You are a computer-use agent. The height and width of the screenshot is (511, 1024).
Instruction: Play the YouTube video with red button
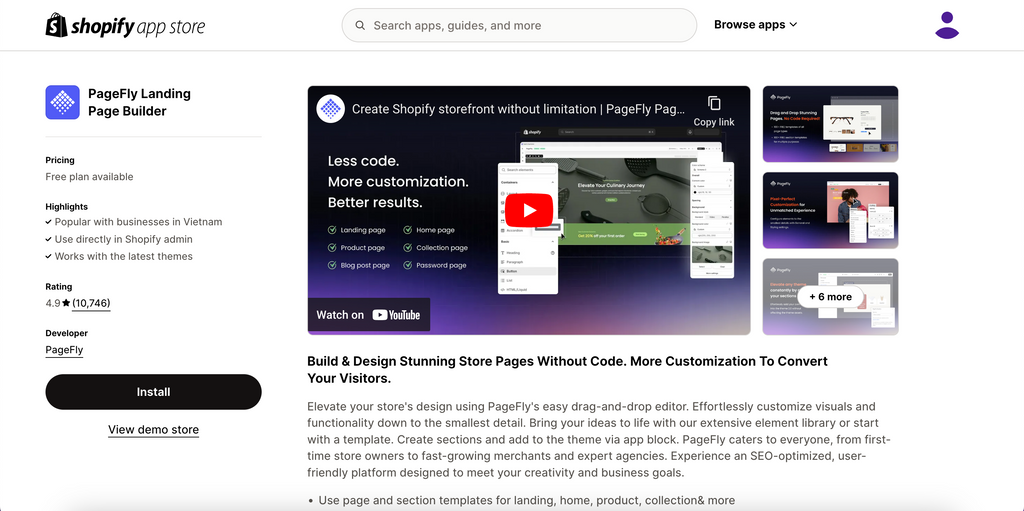(529, 210)
